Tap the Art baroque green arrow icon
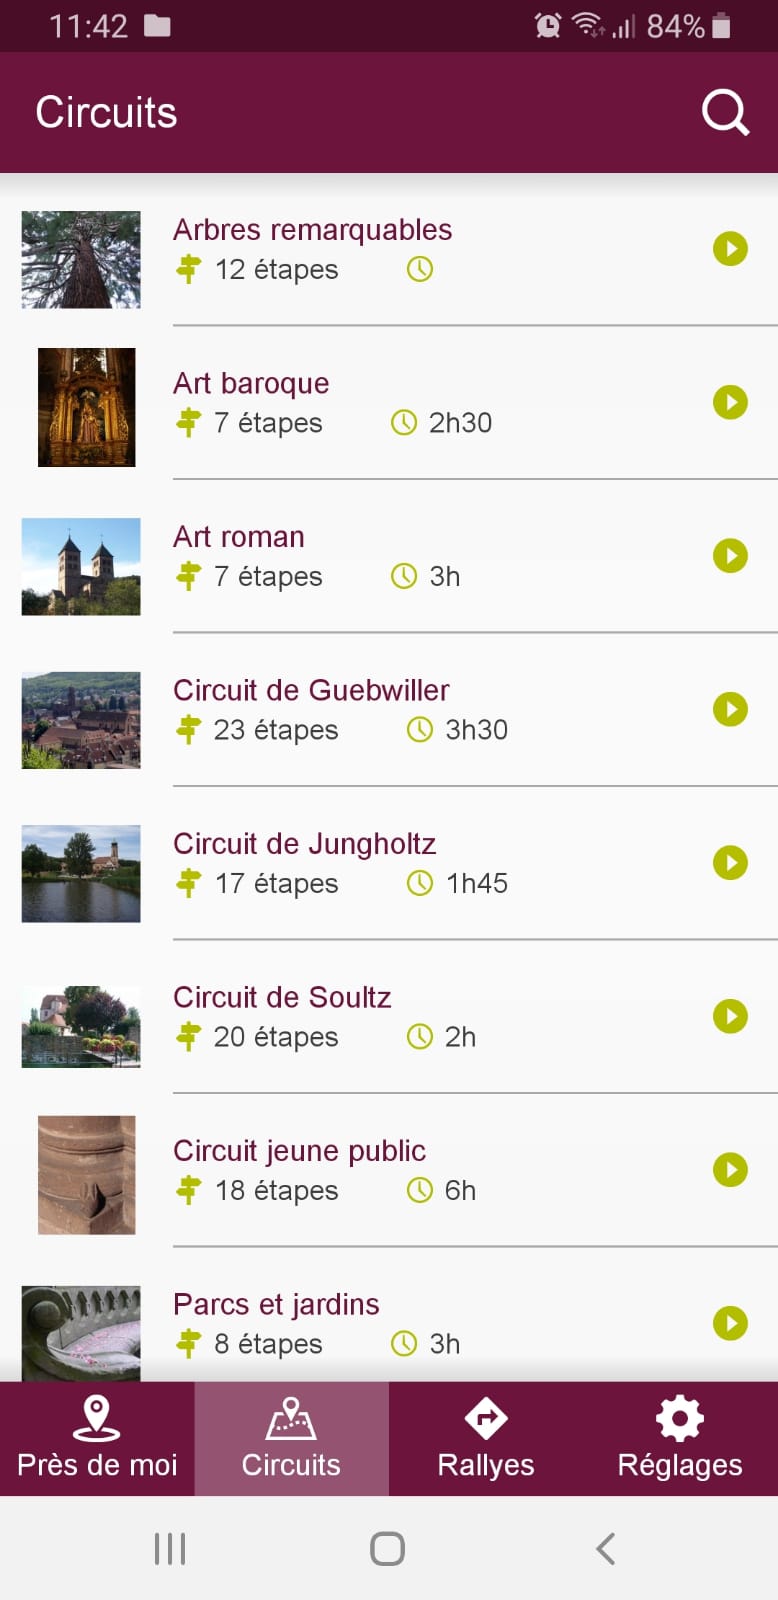Screen dimensions: 778x1600 click(x=730, y=402)
